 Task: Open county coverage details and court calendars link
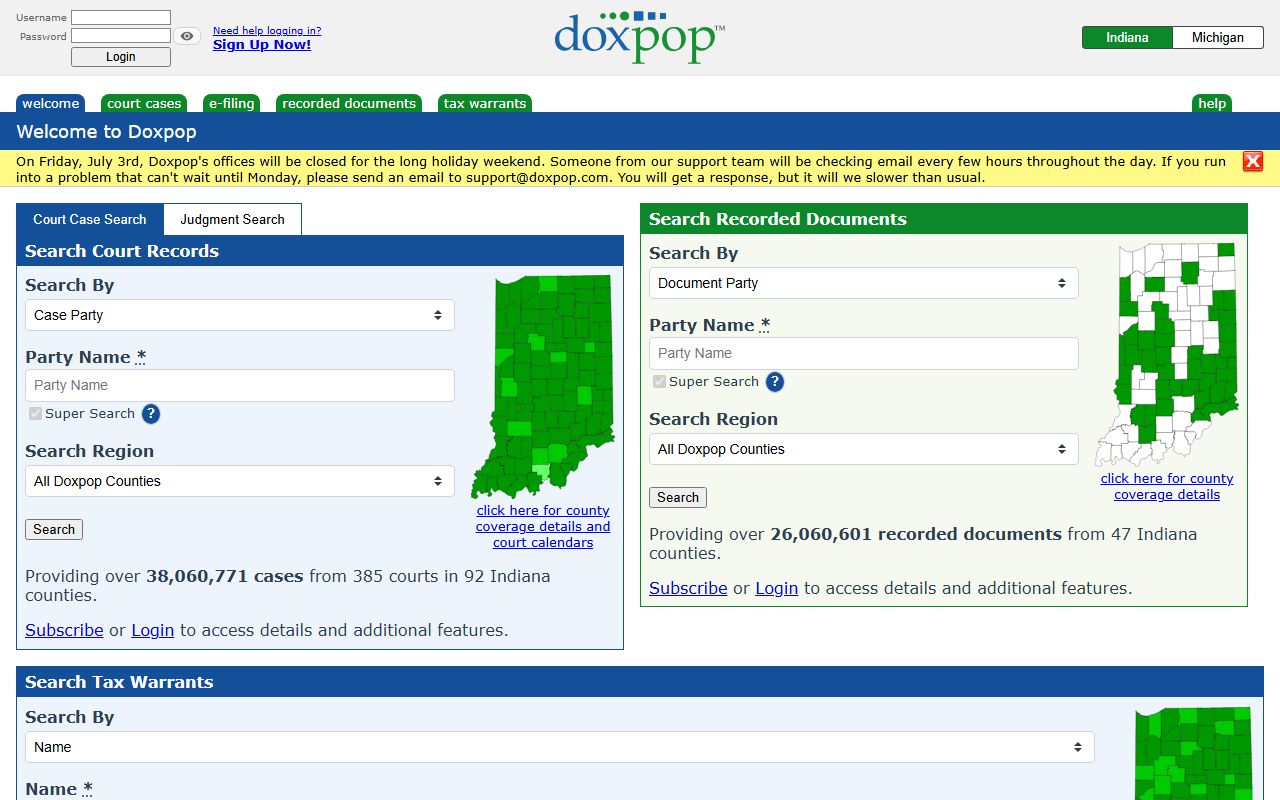[543, 526]
